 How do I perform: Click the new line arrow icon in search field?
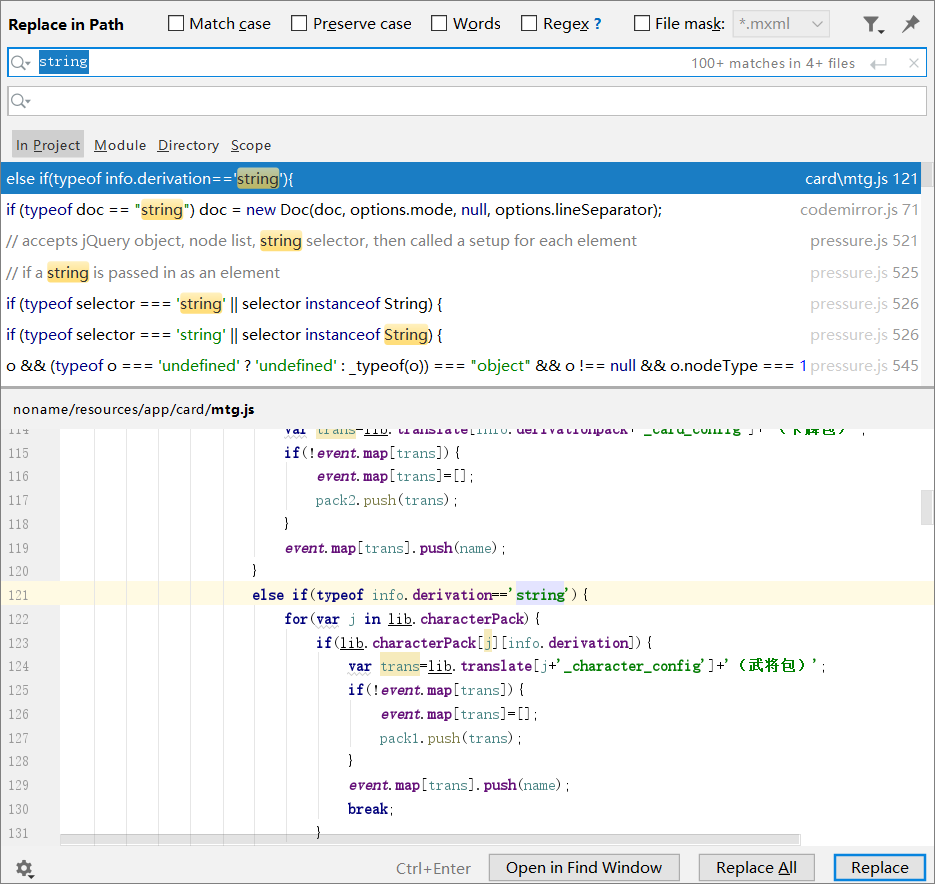[878, 63]
